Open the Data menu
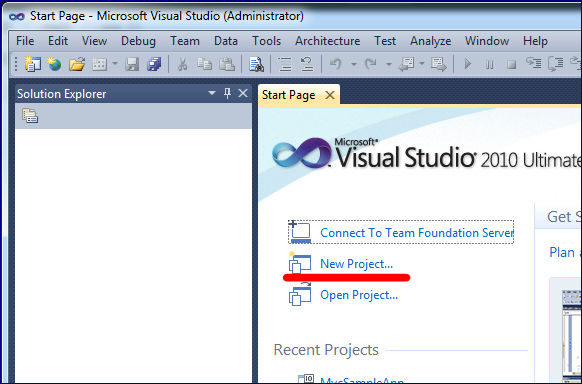The height and width of the screenshot is (384, 582). [x=226, y=41]
